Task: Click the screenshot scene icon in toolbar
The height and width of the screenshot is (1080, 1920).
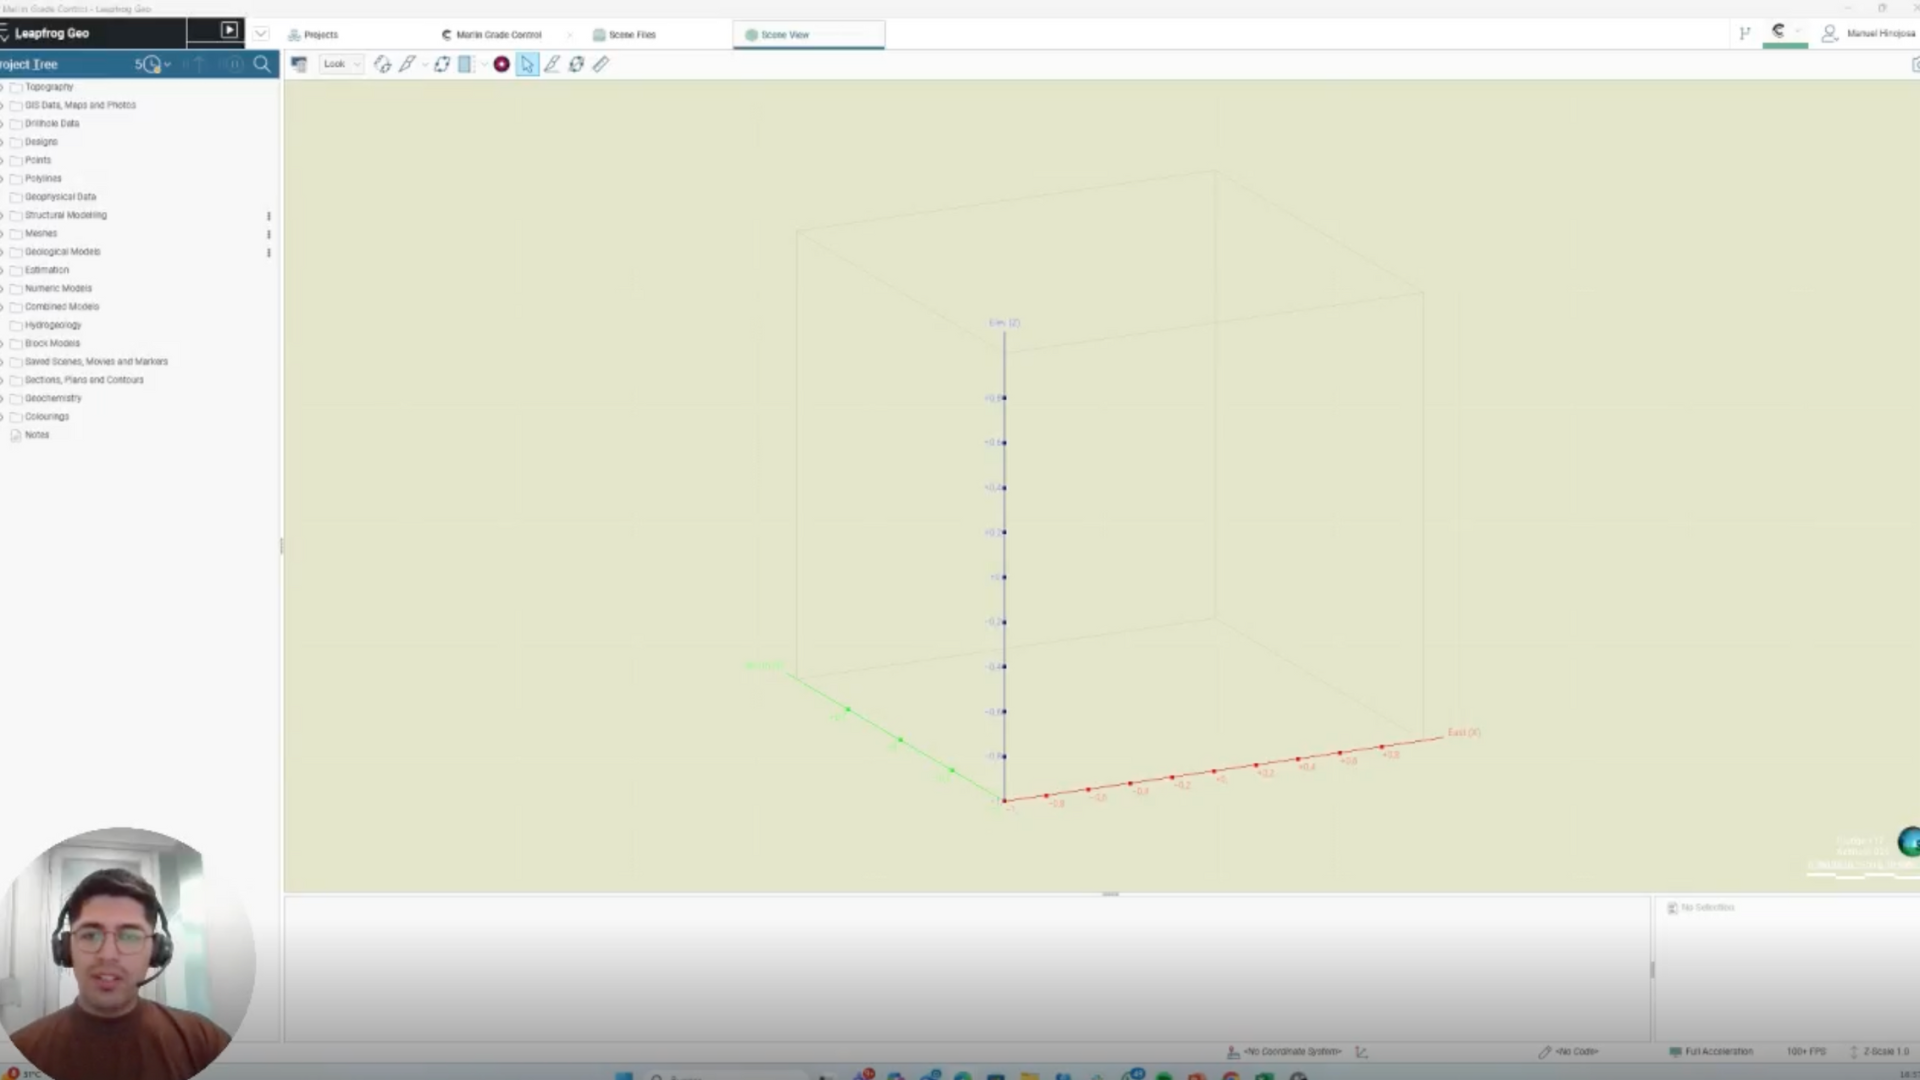Action: [x=298, y=64]
